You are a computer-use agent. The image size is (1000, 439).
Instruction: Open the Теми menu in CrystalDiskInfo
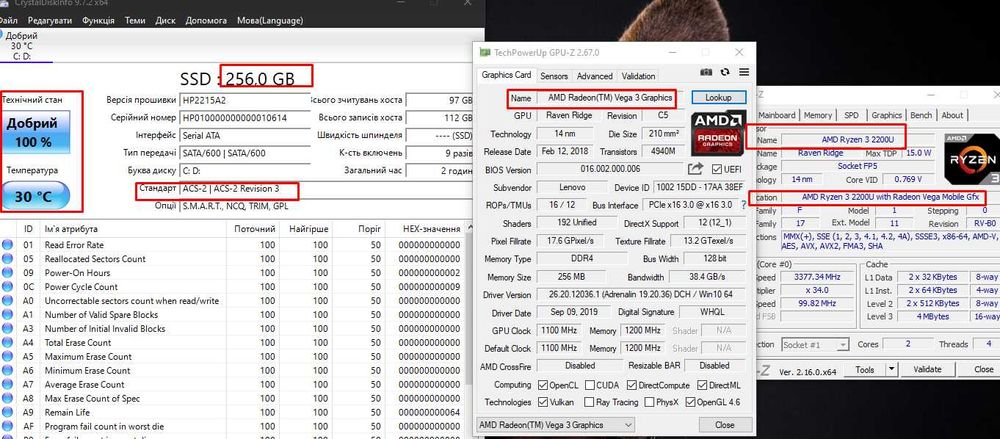point(135,20)
